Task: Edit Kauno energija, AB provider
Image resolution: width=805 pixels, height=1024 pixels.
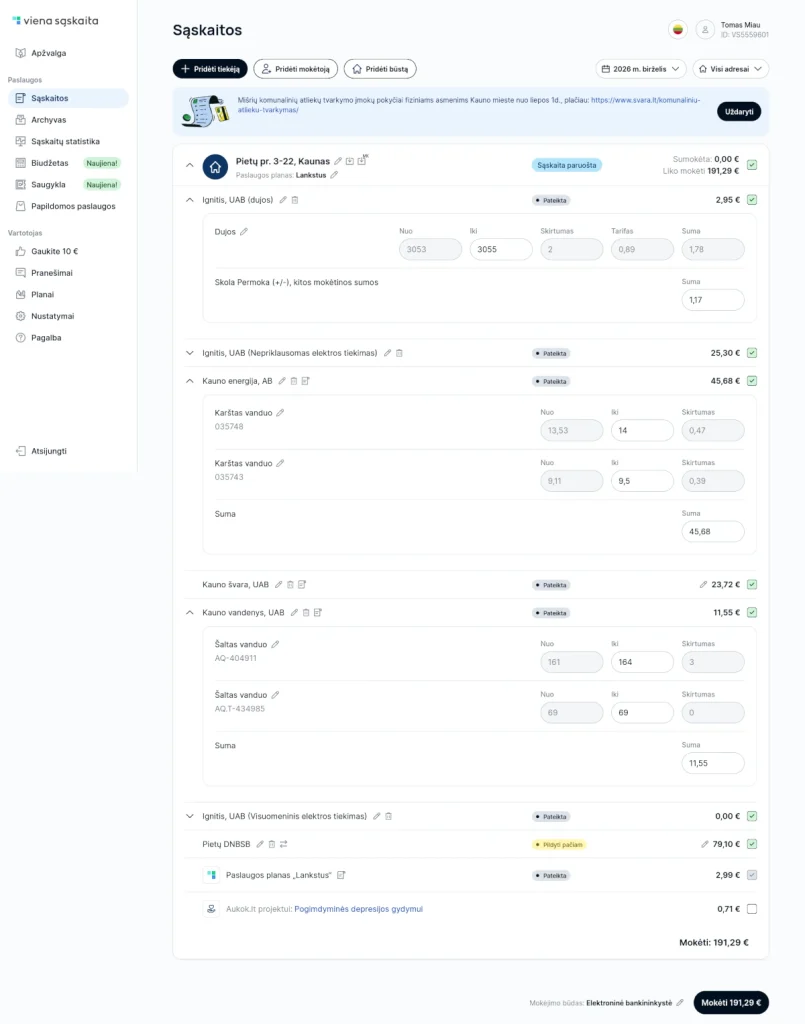Action: point(282,381)
